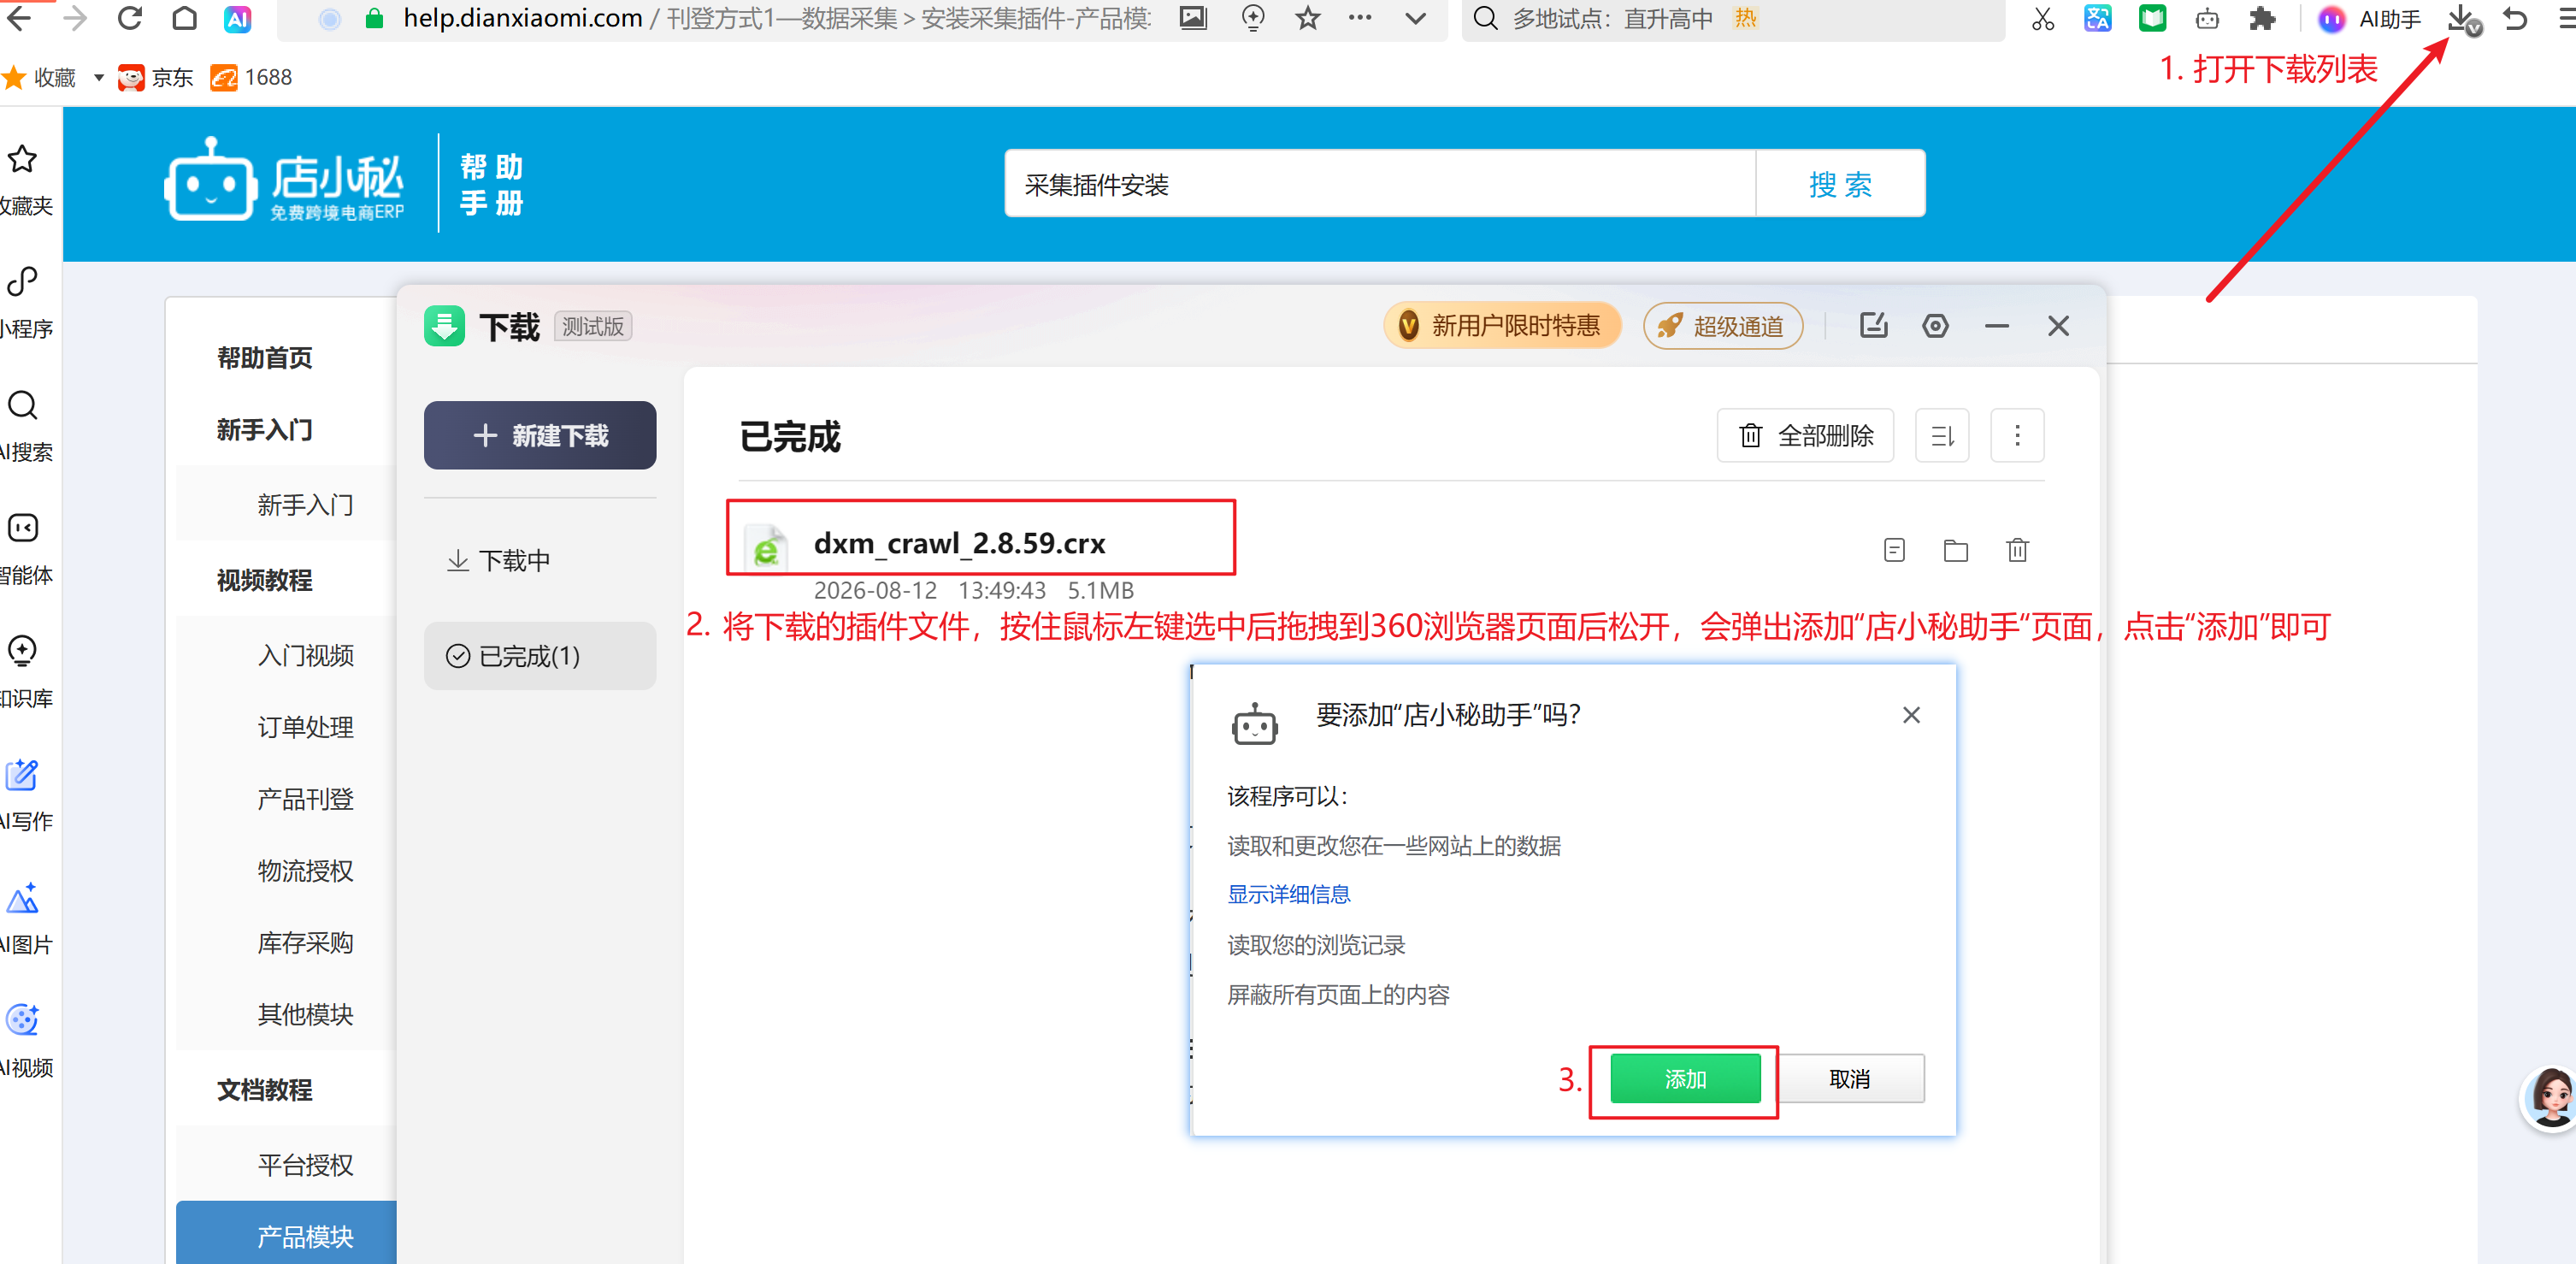Open the vertical three-dot more menu
The image size is (2576, 1264).
(2017, 435)
